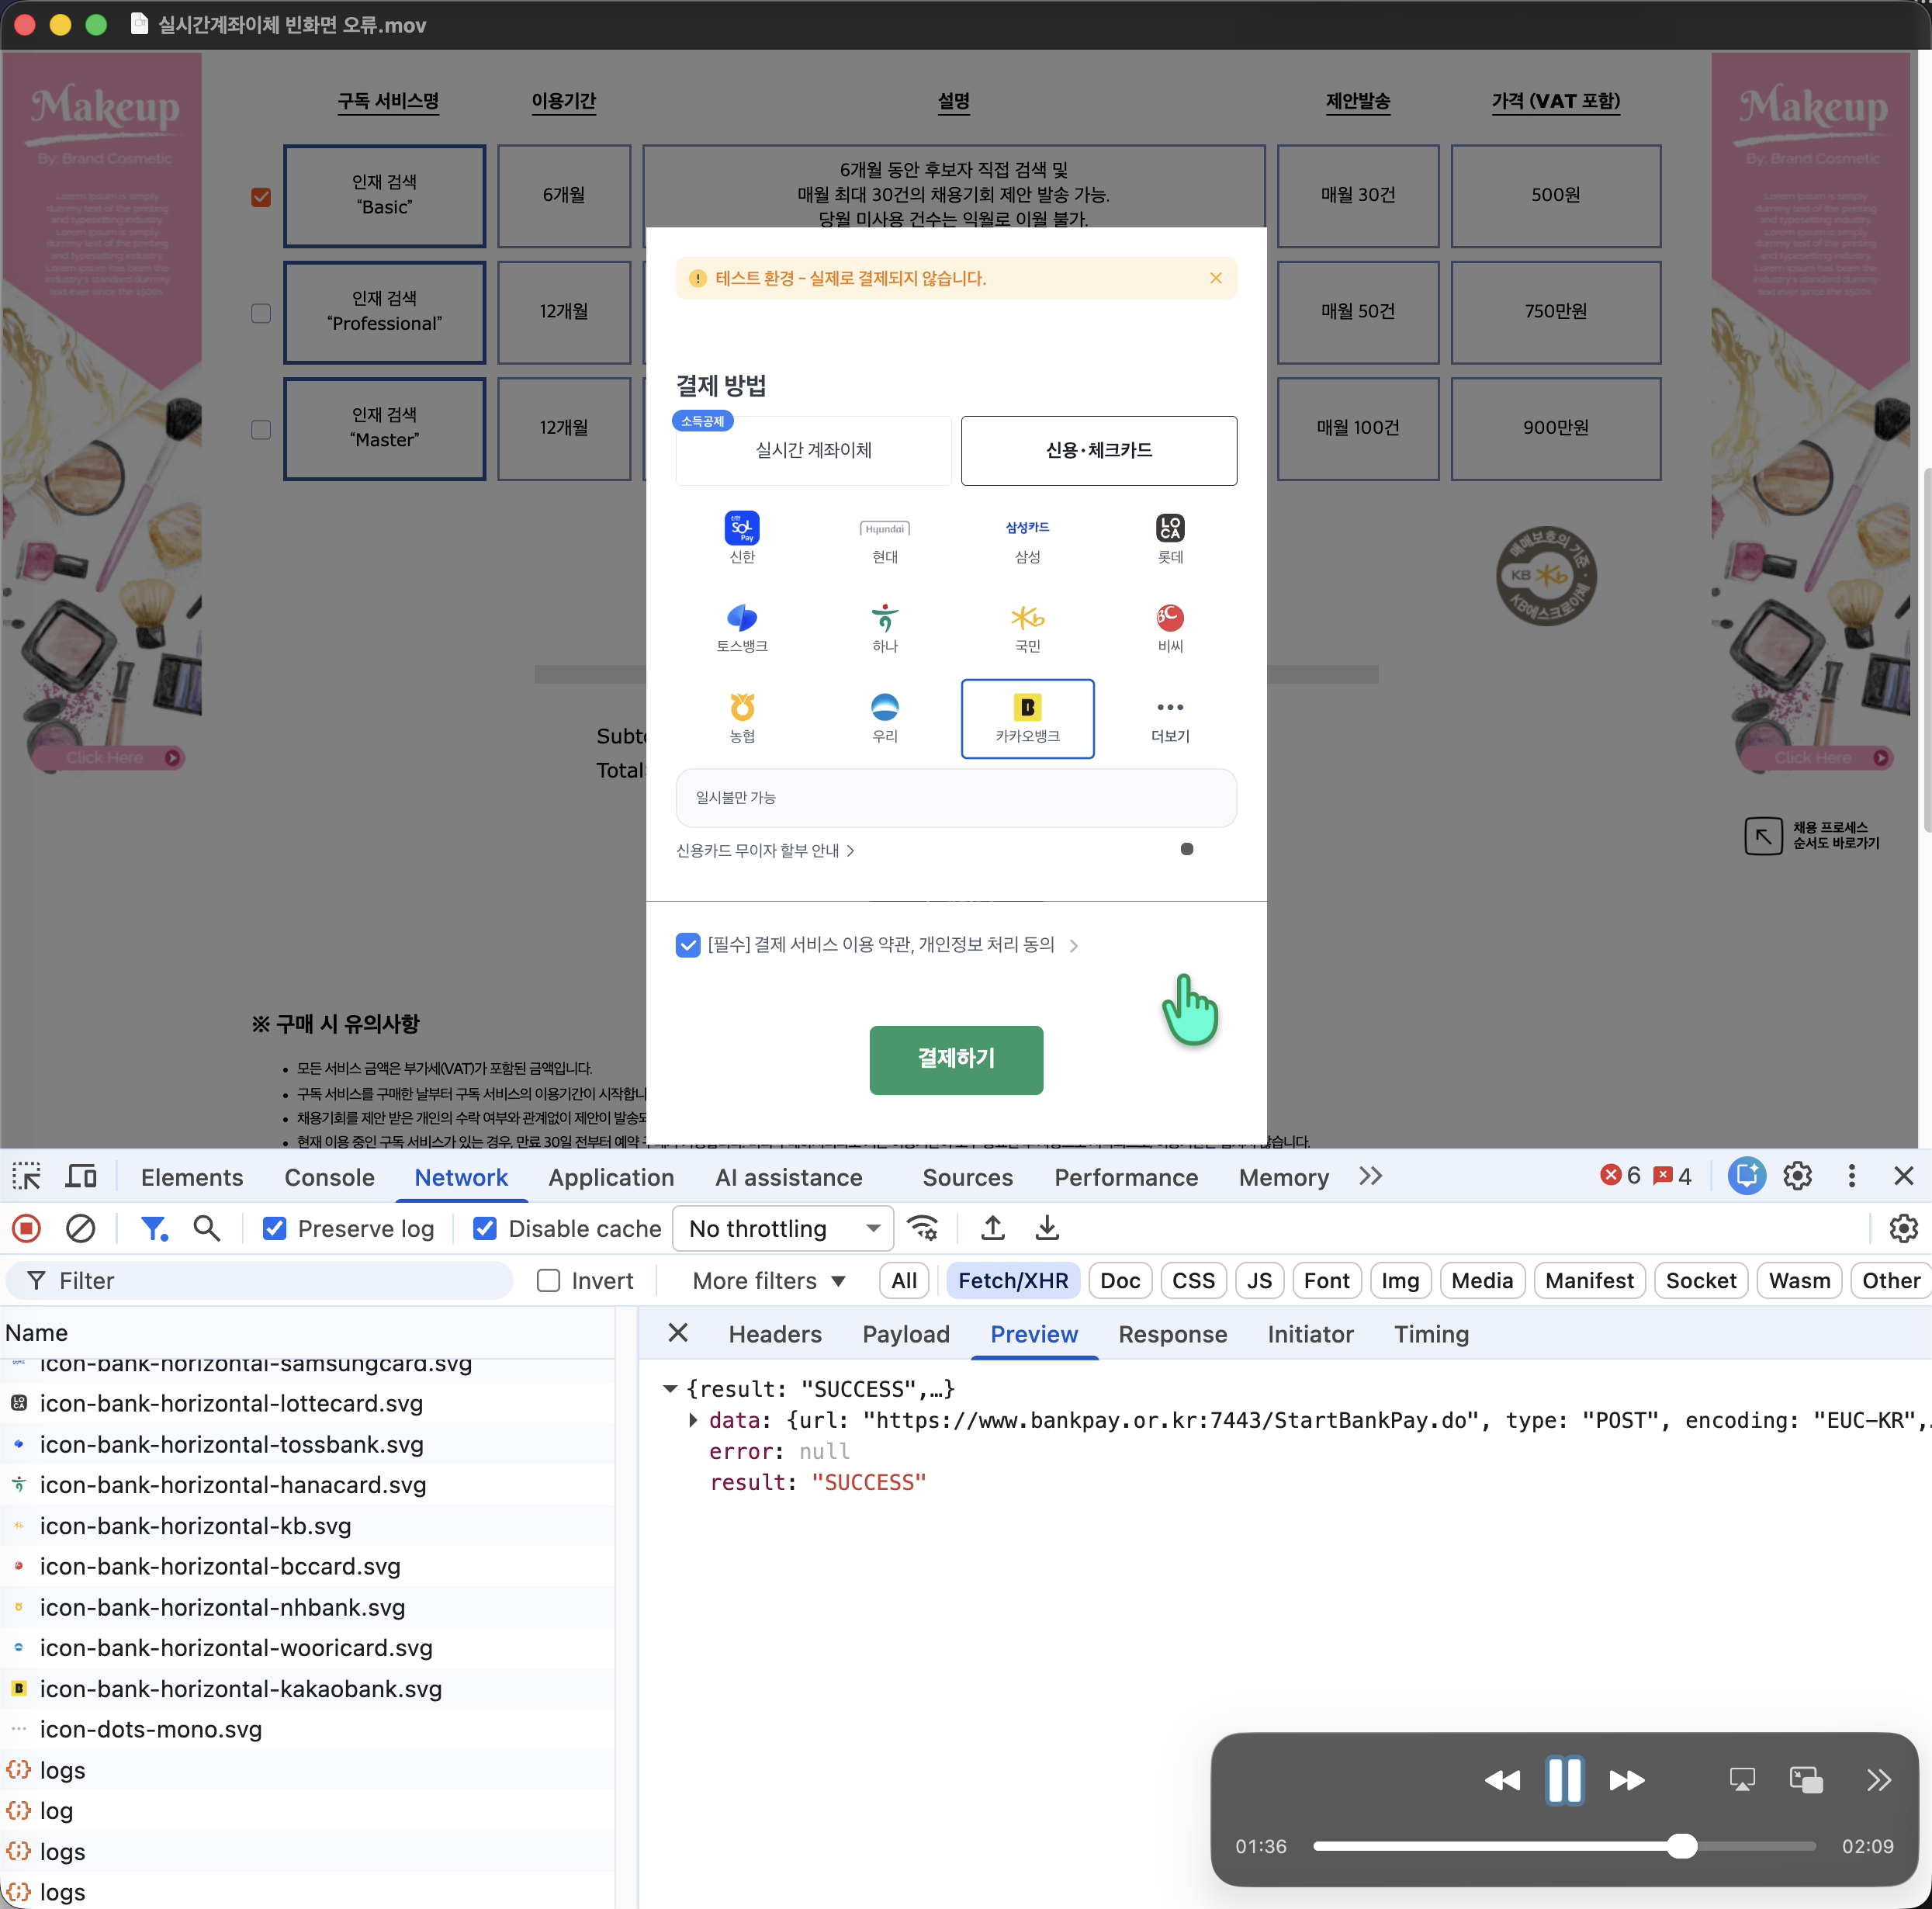Open DevTools settings gear icon
1932x1909 pixels.
(x=1797, y=1176)
